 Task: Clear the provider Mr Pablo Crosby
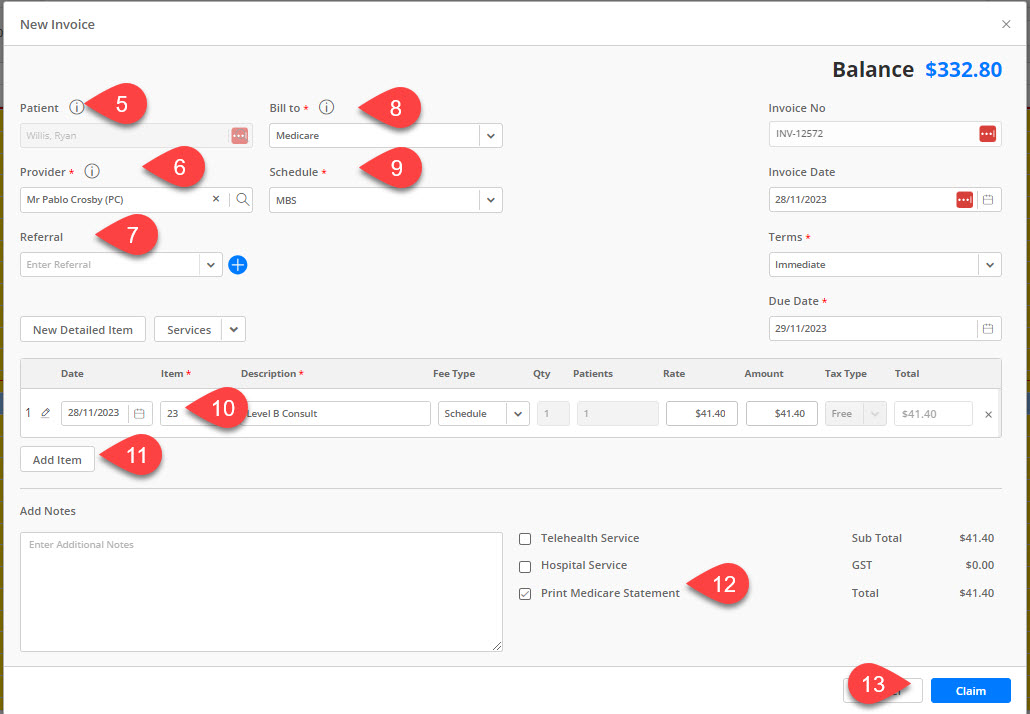point(215,198)
